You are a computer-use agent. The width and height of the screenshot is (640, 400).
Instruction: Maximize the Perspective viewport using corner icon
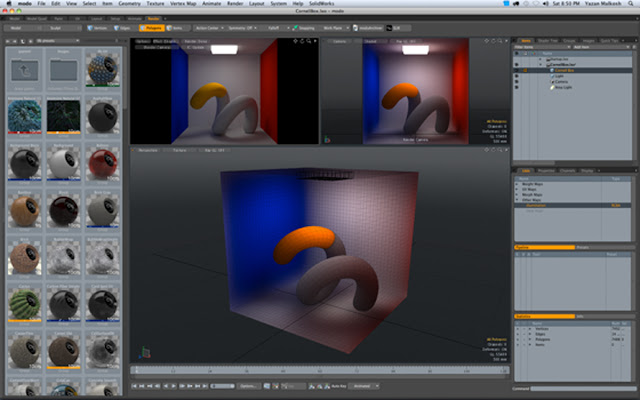506,150
